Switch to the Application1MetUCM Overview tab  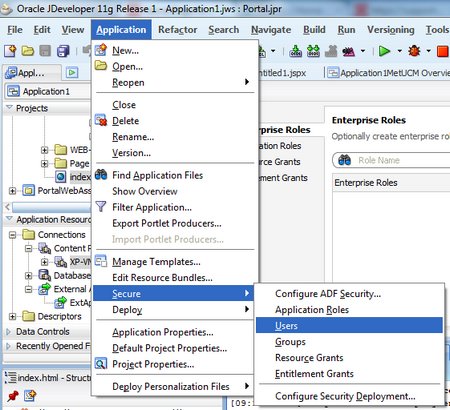388,73
